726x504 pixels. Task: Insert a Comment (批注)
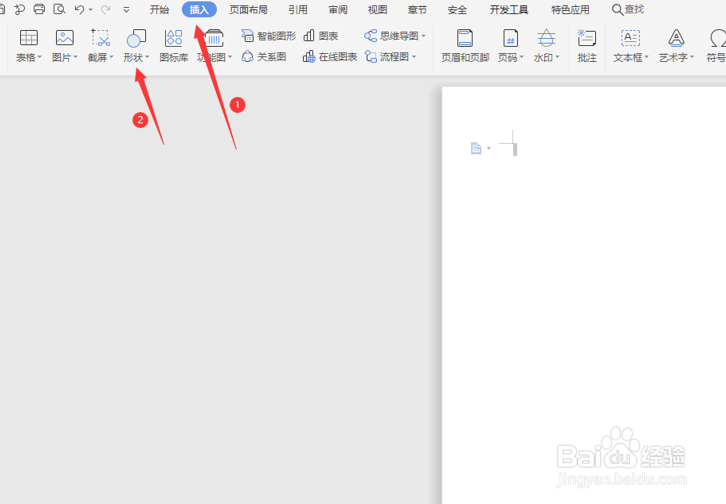(x=587, y=46)
